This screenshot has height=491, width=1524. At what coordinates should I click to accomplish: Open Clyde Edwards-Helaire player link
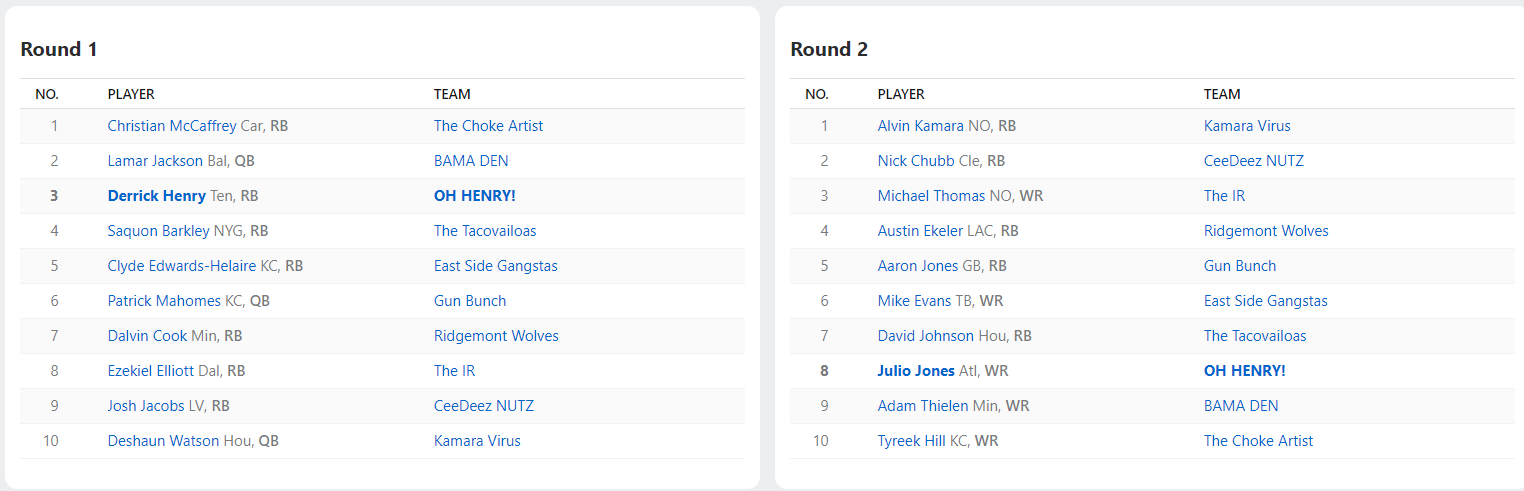182,266
